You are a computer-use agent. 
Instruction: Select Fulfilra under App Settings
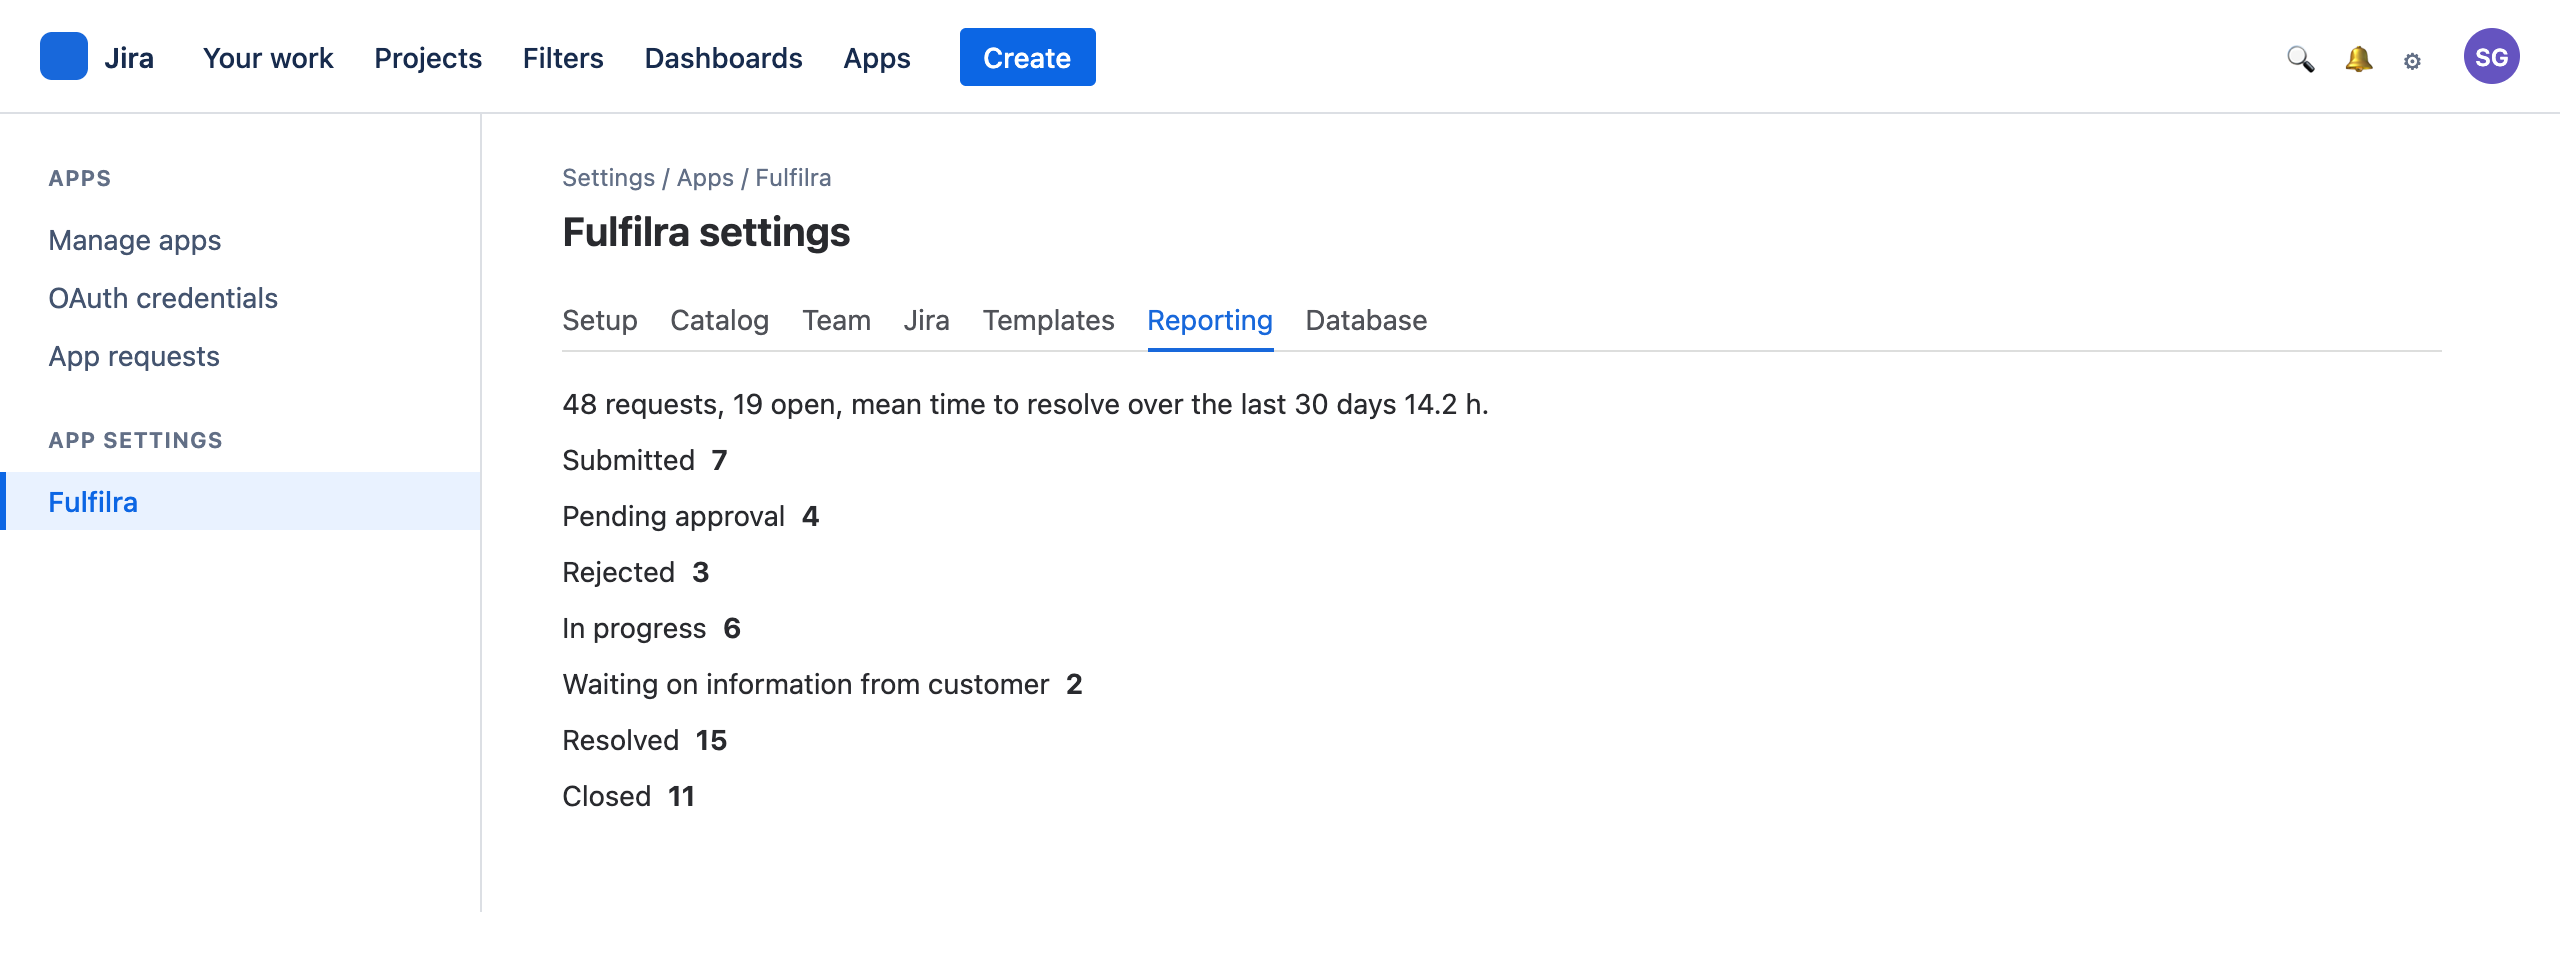tap(240, 501)
